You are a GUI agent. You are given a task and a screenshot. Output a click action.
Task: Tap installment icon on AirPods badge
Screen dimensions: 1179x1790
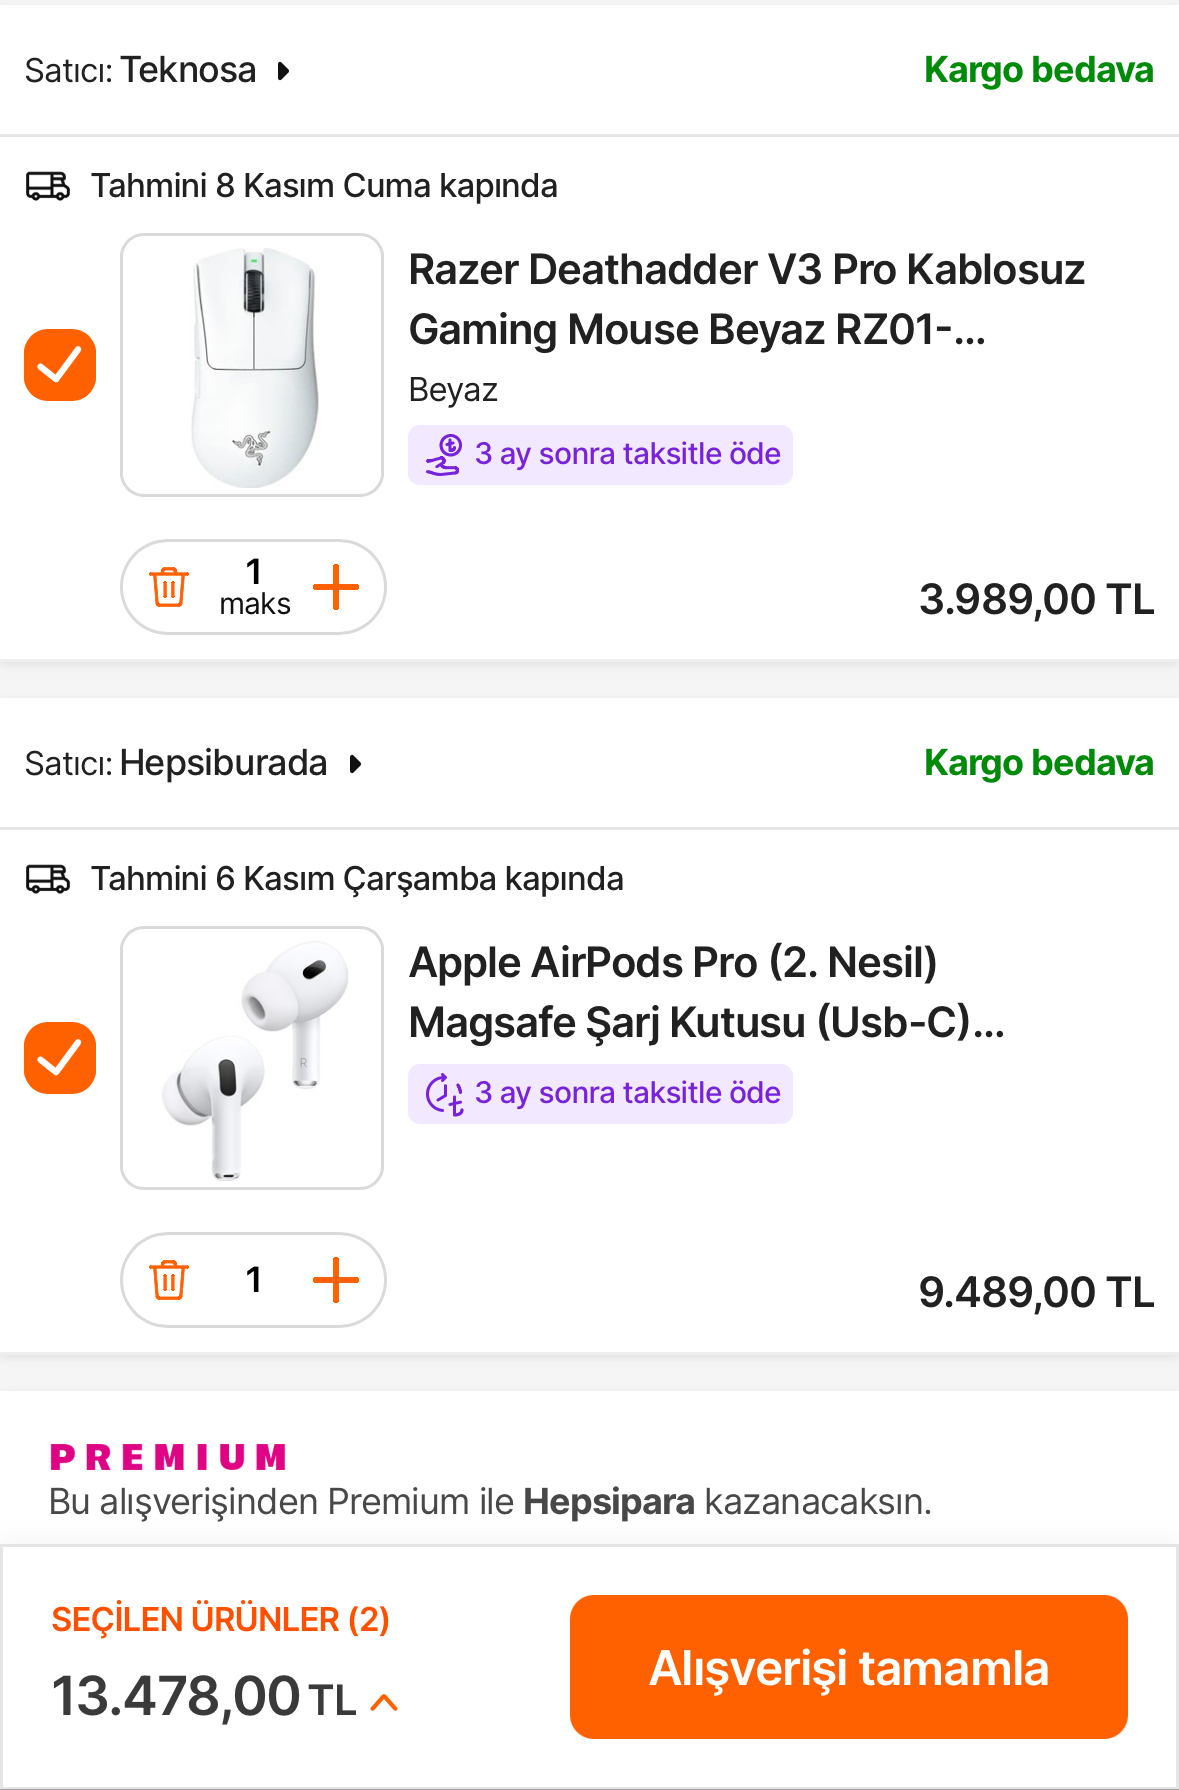(x=444, y=1094)
